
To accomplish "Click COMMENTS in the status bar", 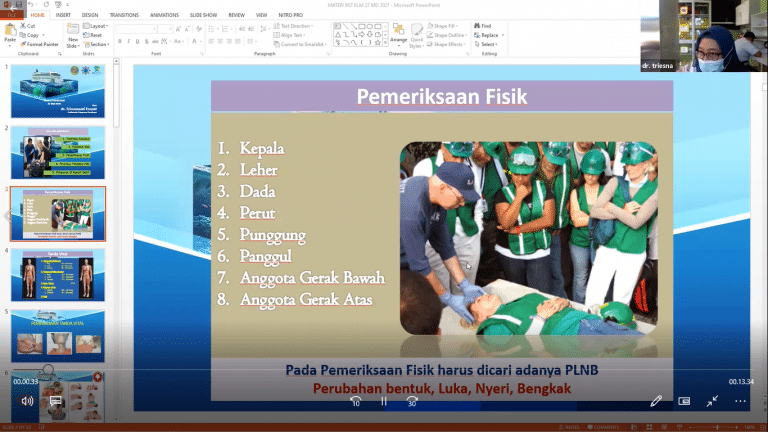I will click(x=603, y=428).
